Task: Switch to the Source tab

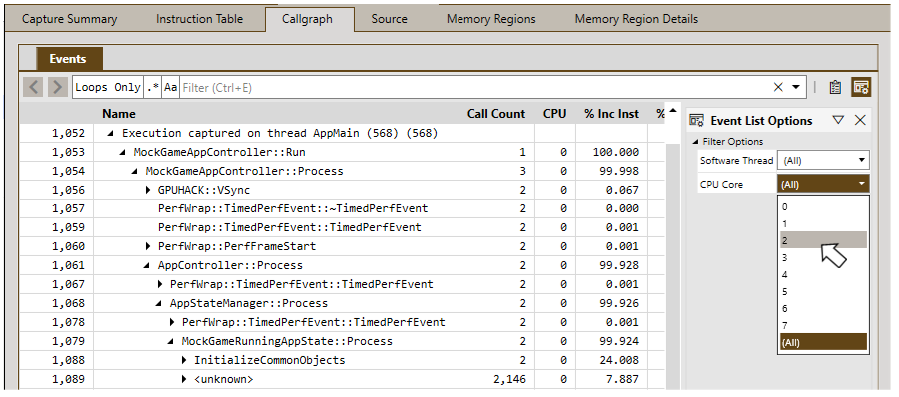Action: pyautogui.click(x=389, y=19)
